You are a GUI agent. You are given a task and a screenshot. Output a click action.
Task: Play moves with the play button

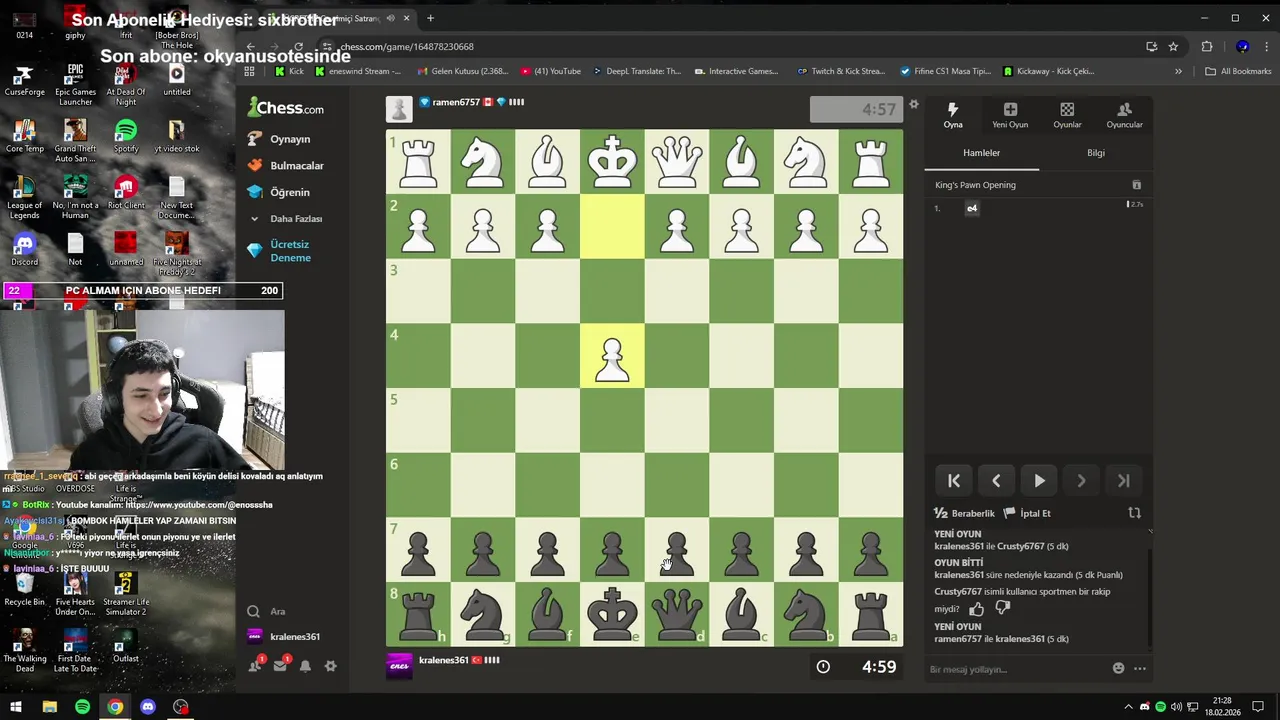tap(1039, 481)
